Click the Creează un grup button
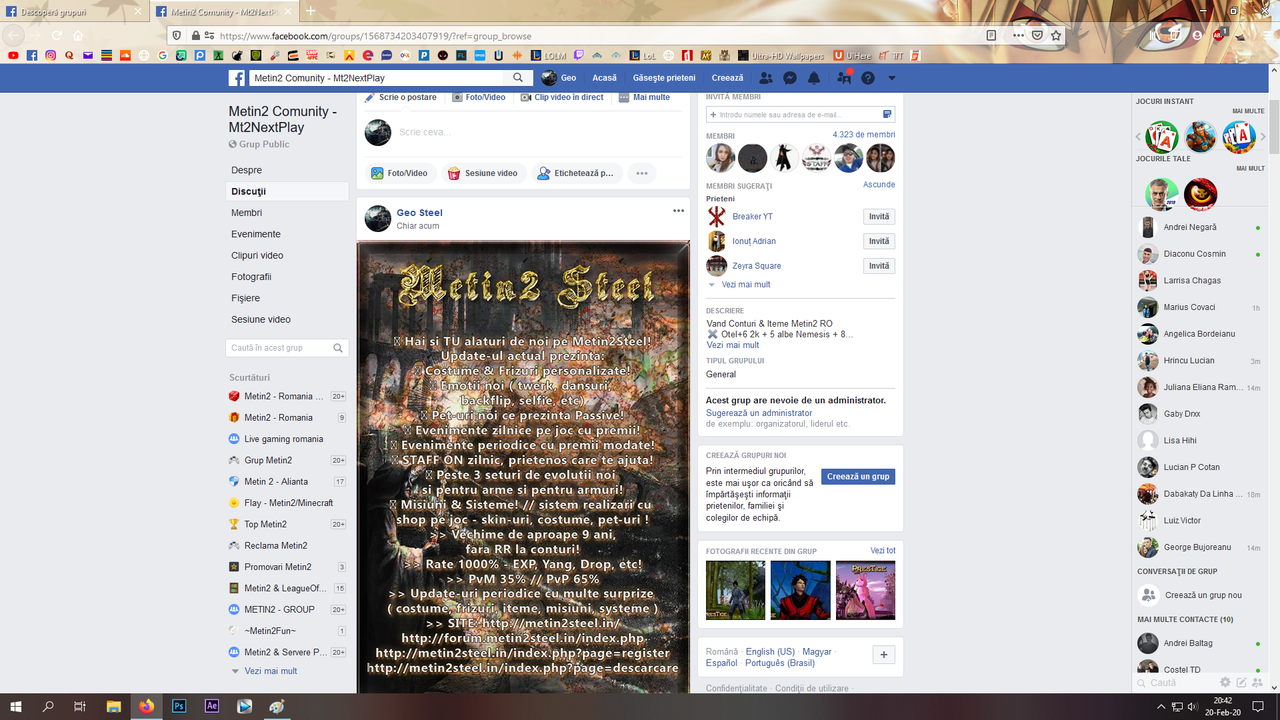The image size is (1280, 720). [x=858, y=477]
